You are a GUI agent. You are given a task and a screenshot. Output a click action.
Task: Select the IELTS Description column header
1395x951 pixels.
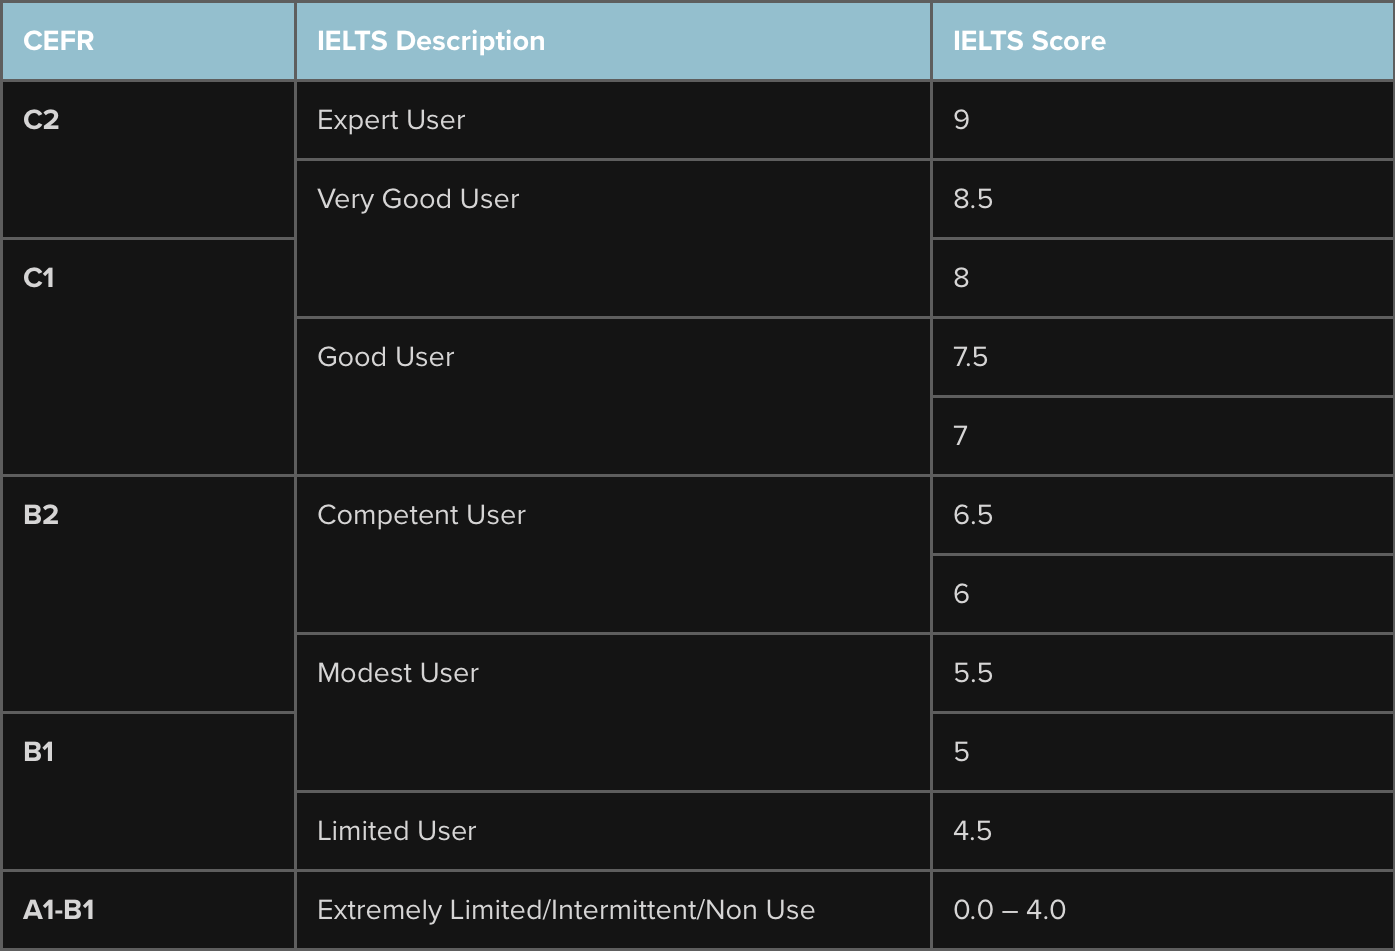click(613, 41)
